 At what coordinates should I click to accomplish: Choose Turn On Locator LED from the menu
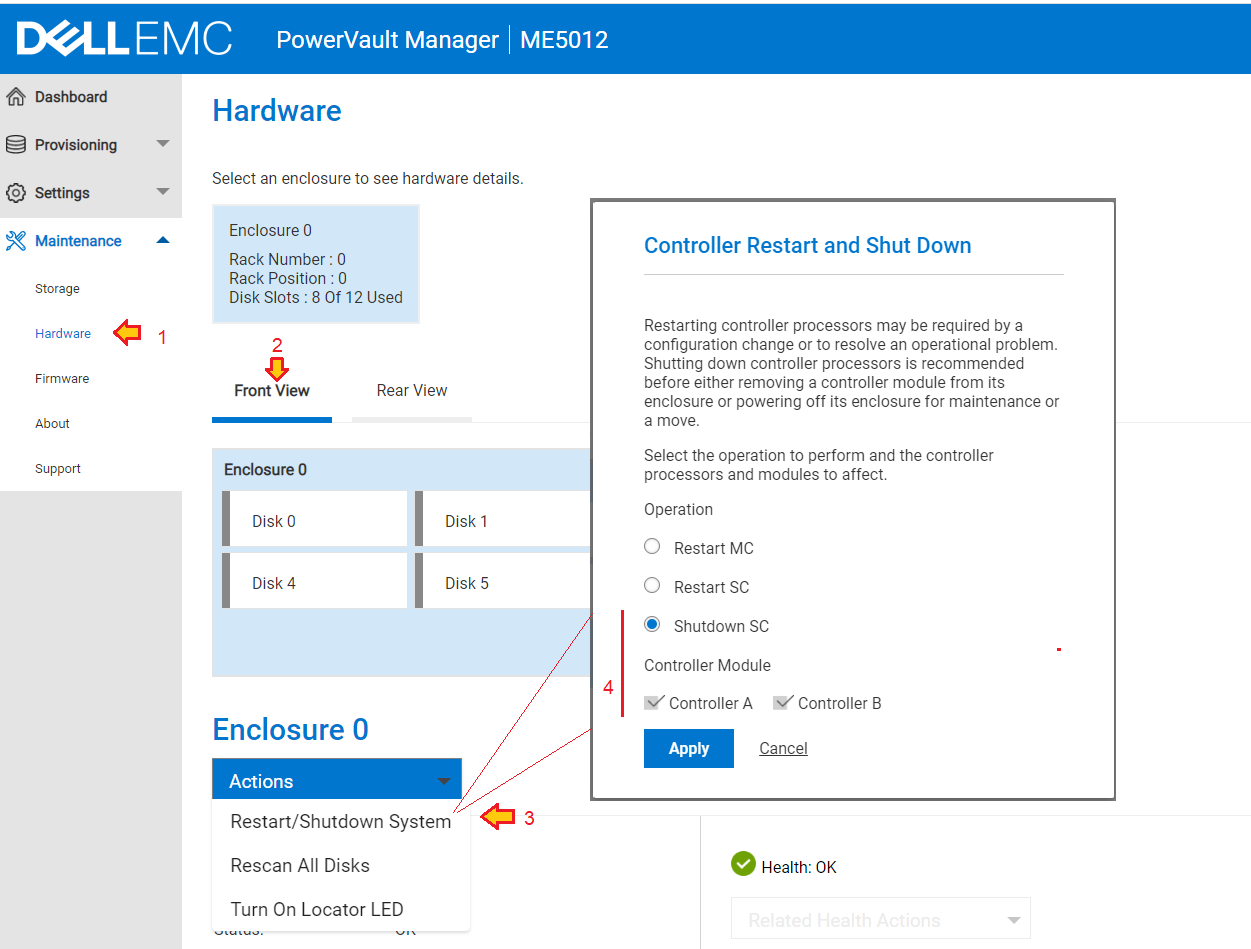315,909
